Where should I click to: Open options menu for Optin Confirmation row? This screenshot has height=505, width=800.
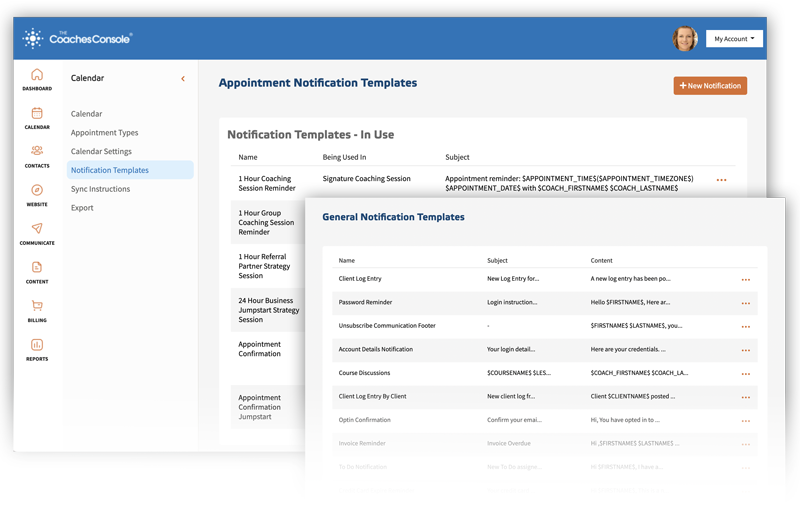pyautogui.click(x=746, y=421)
